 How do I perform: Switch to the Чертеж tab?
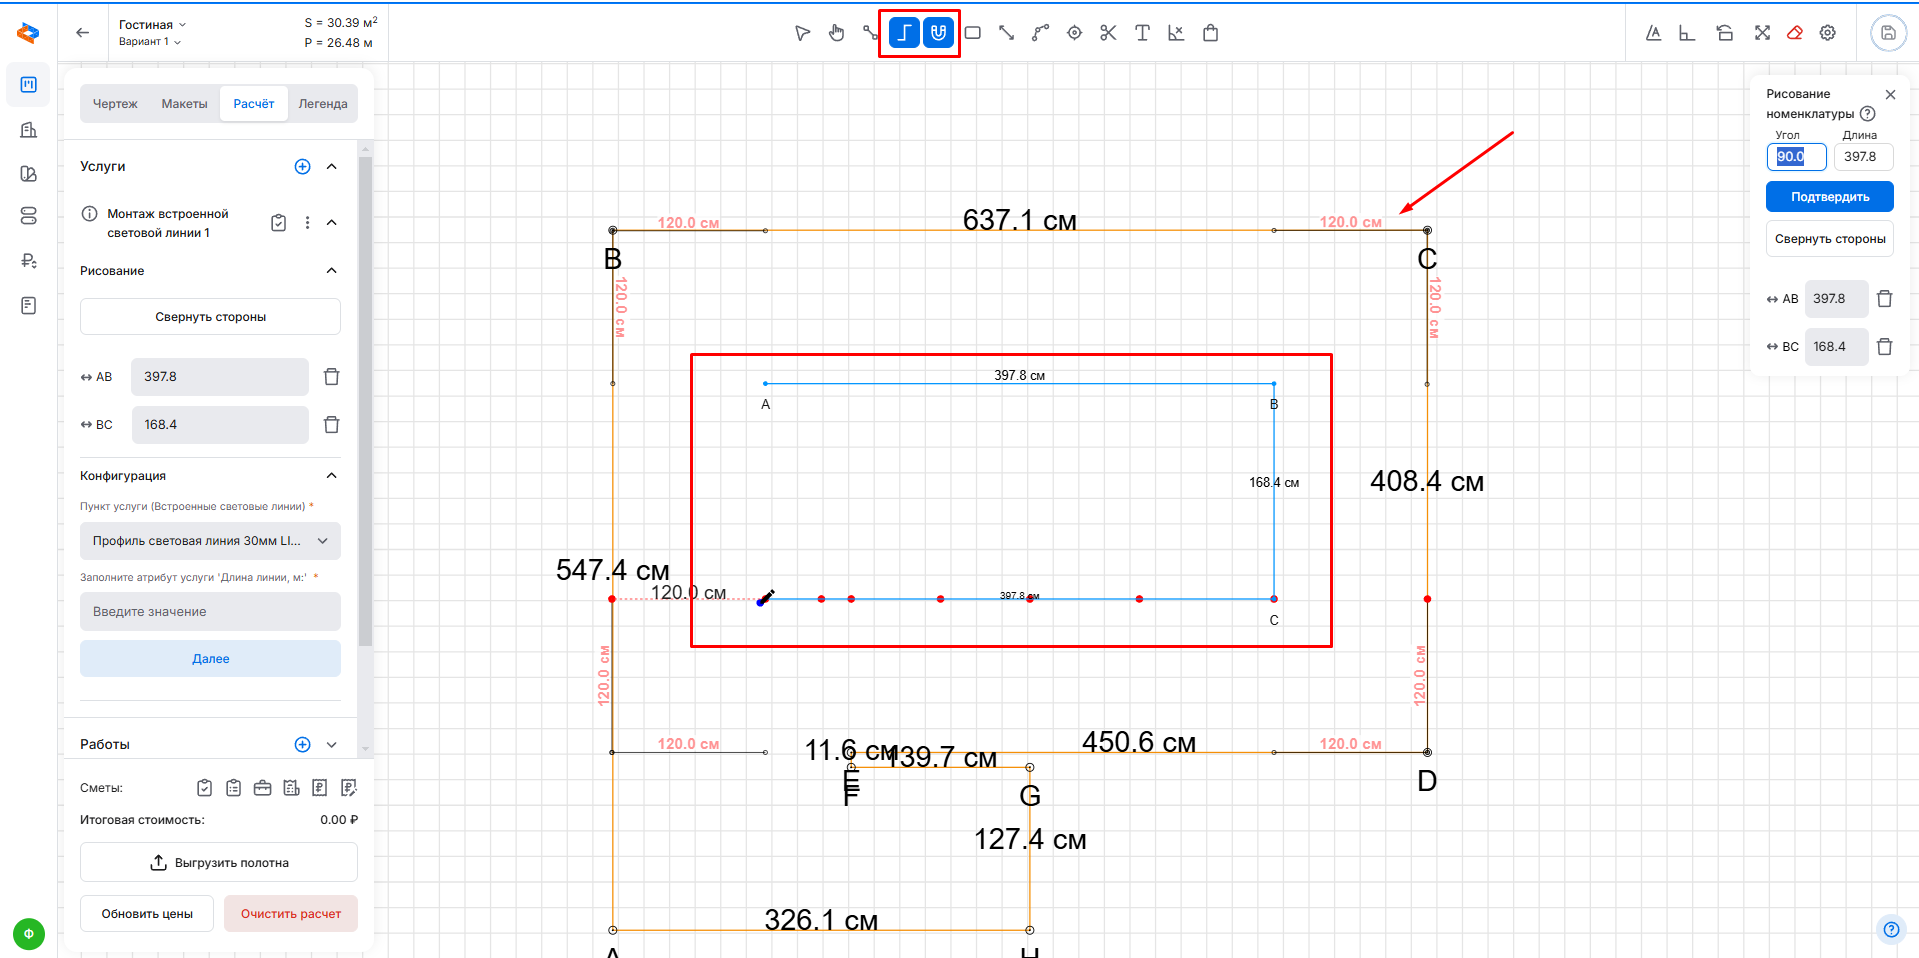click(x=115, y=104)
